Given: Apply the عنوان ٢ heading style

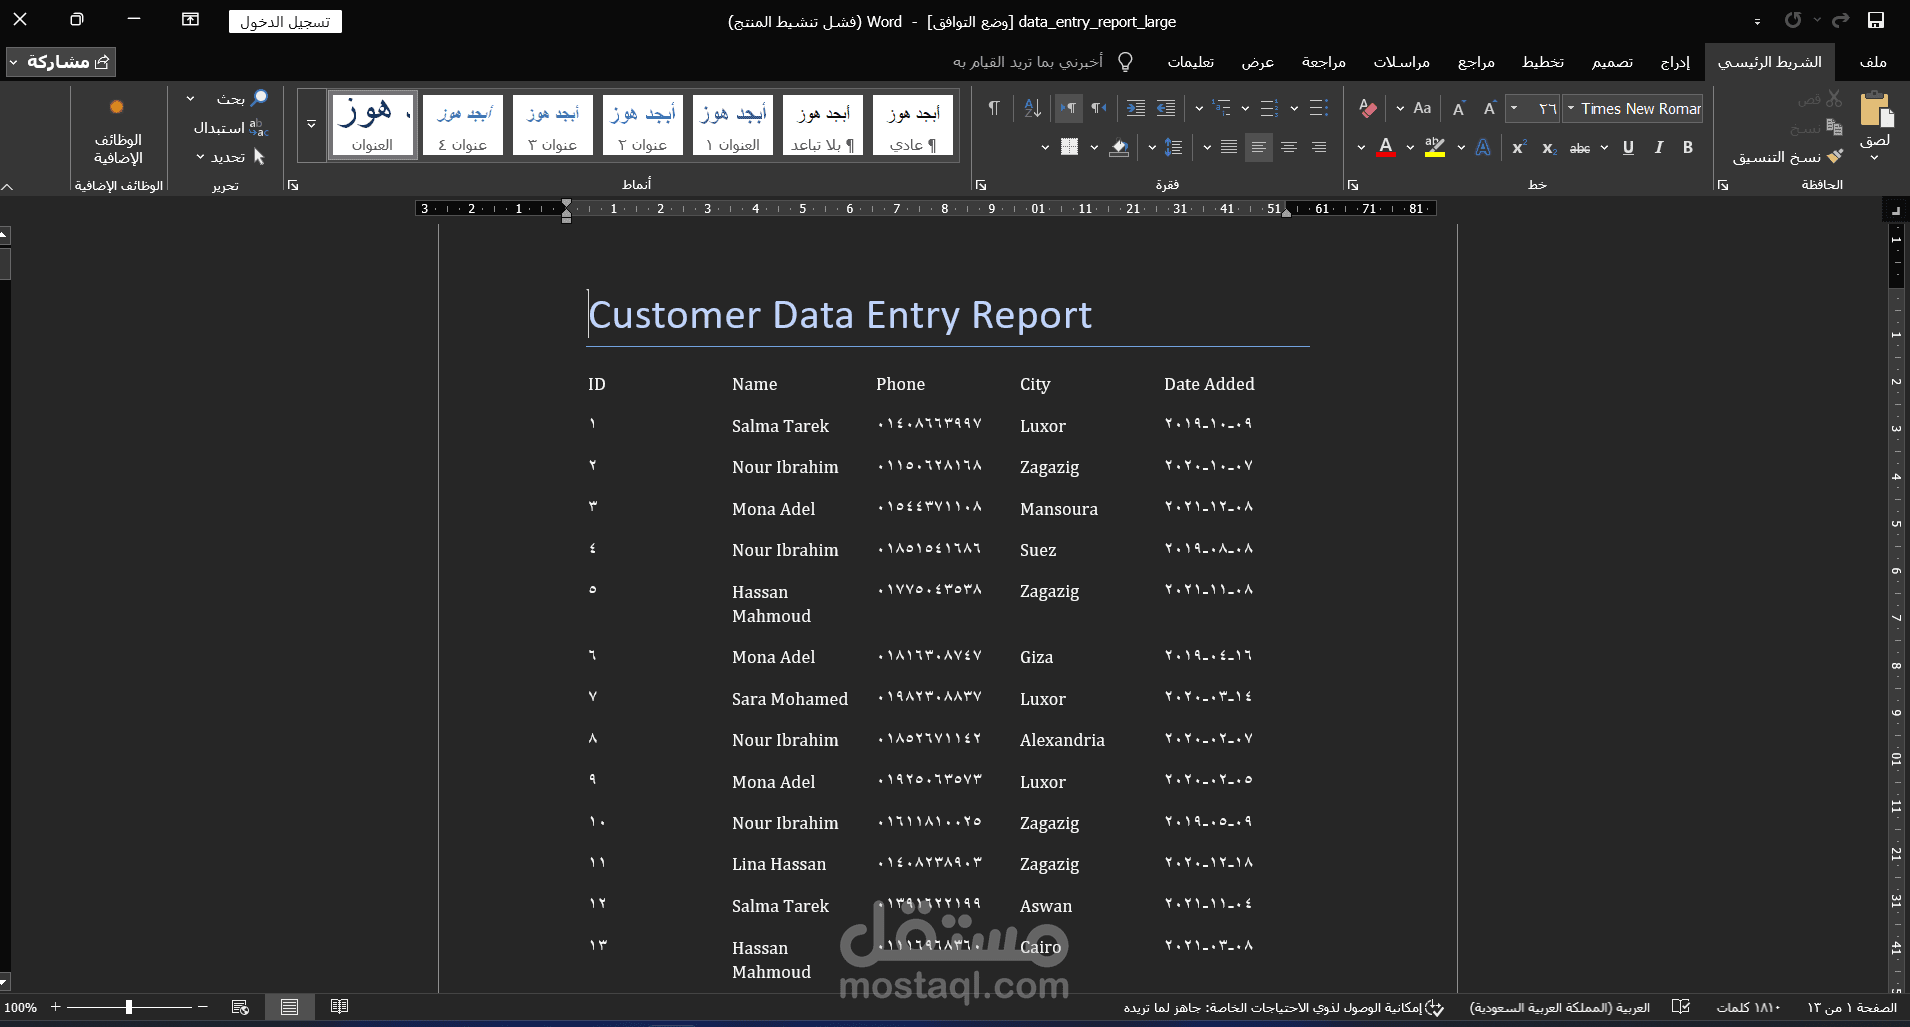Looking at the screenshot, I should click(x=642, y=125).
